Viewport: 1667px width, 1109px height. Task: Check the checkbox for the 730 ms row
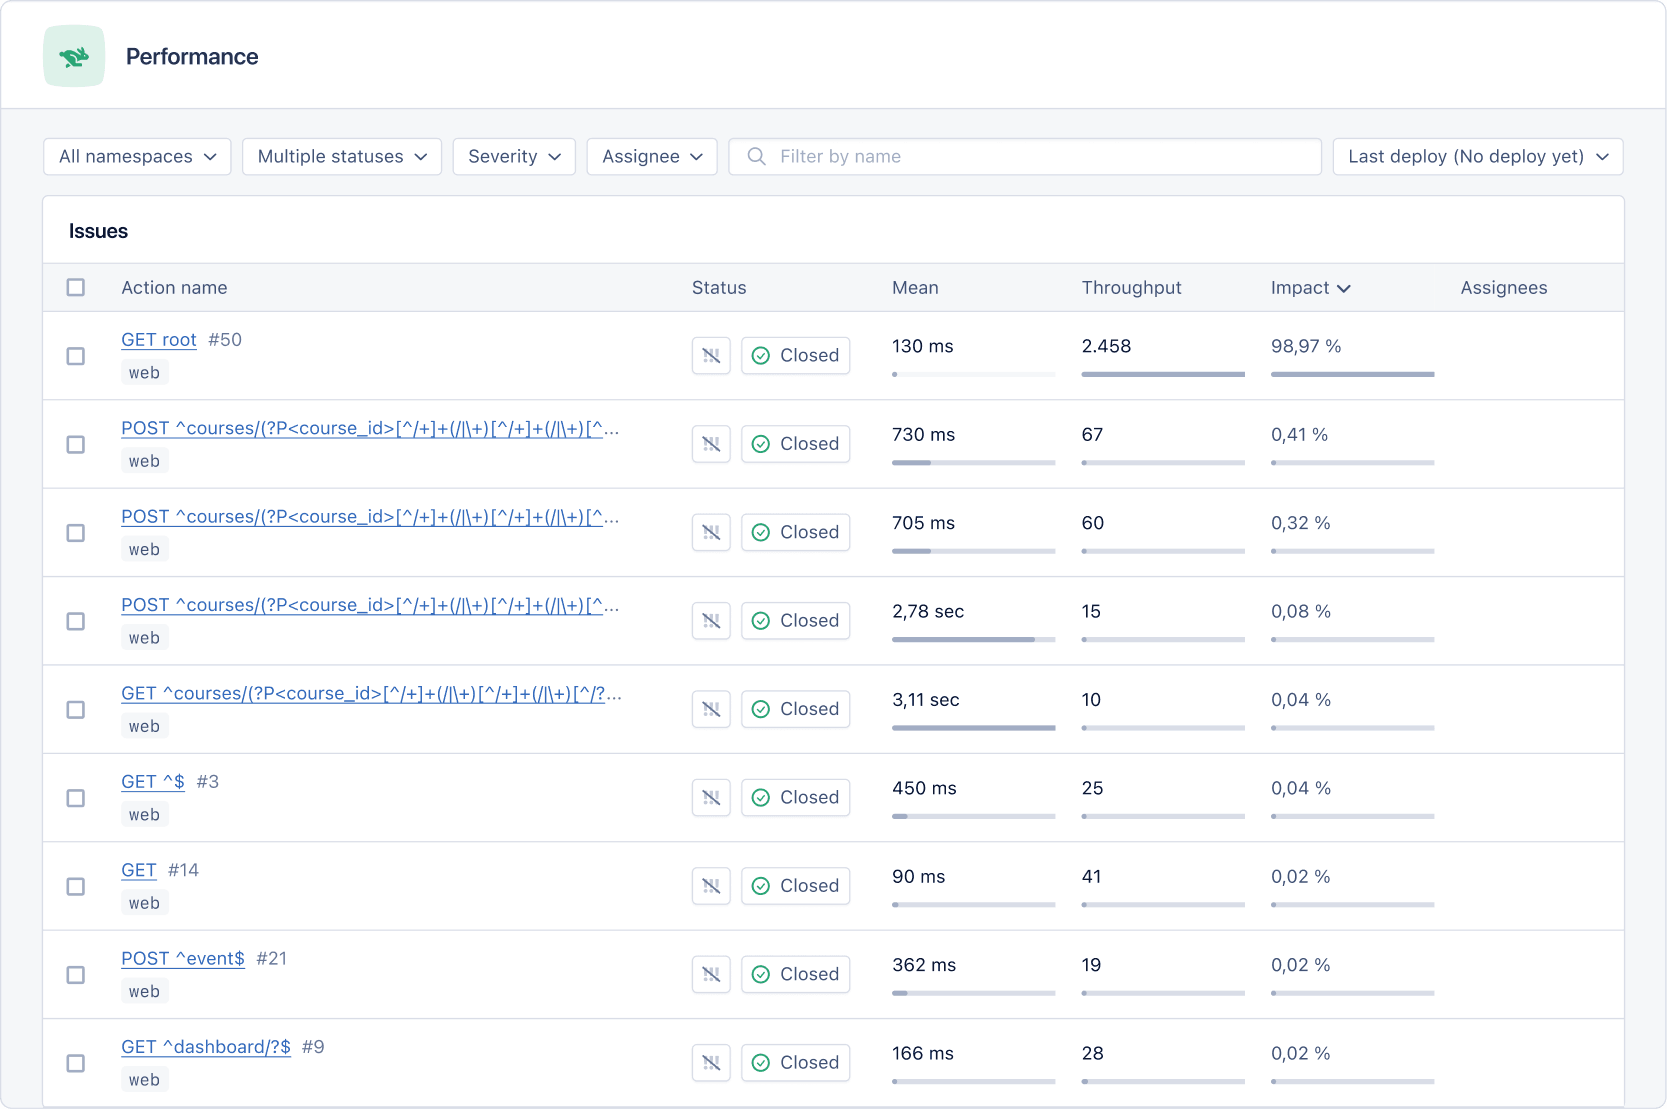76,444
